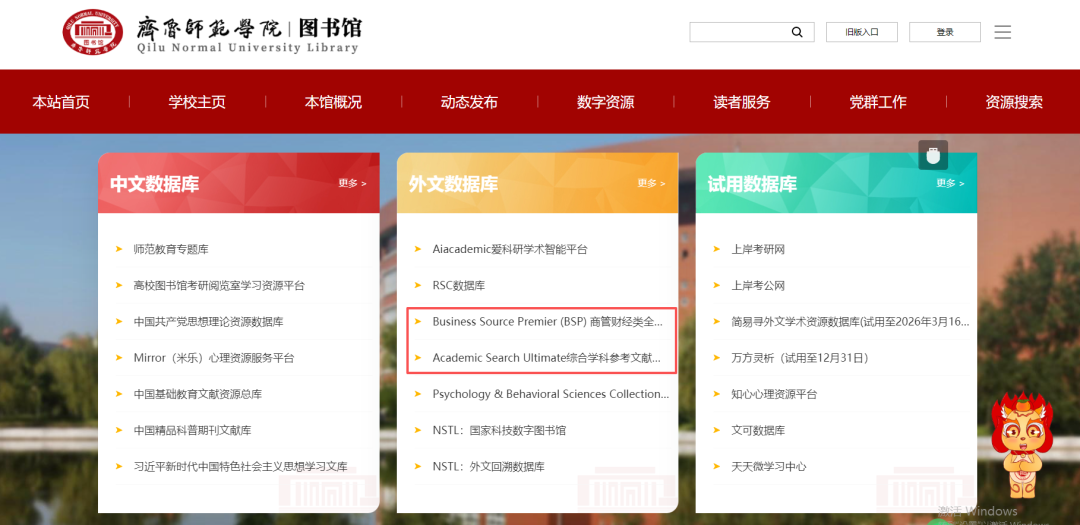Select 动态发布 in the nav bar

coord(469,103)
